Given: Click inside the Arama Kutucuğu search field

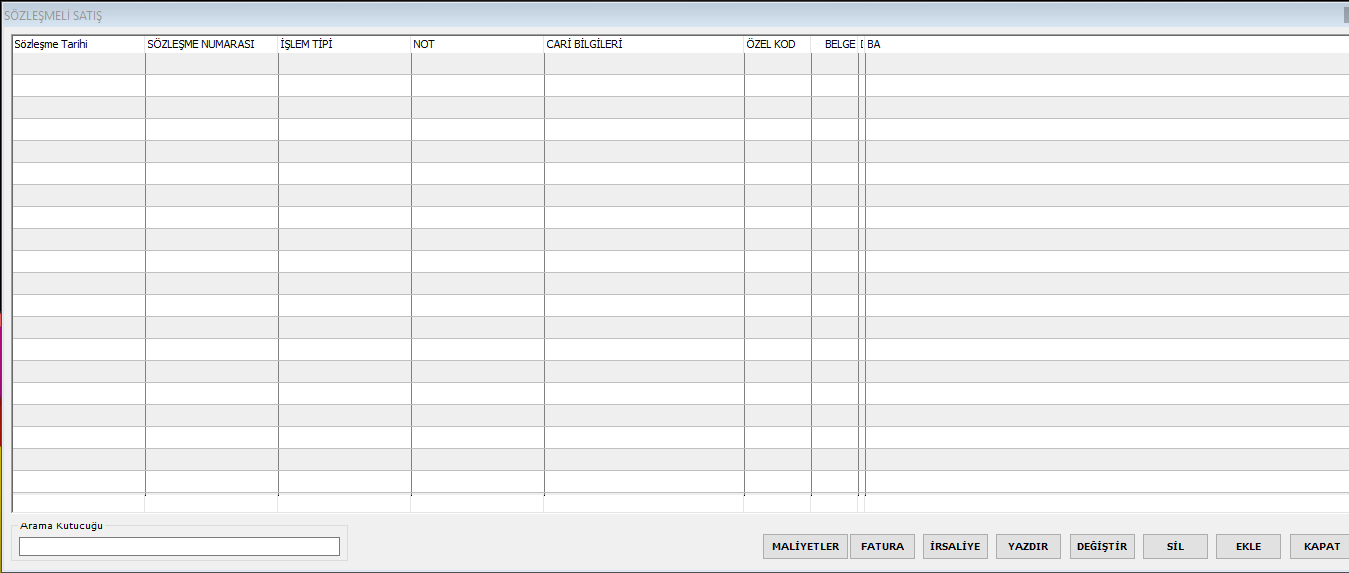Looking at the screenshot, I should [179, 546].
